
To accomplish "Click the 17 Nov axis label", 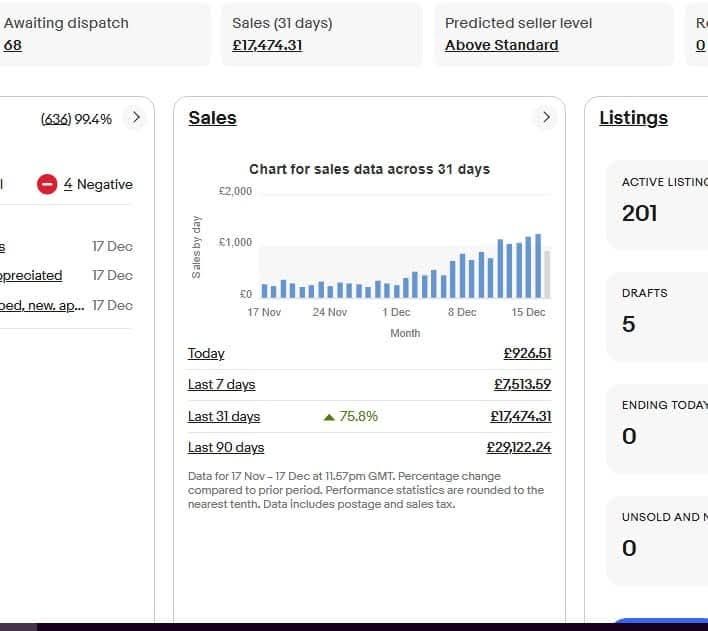I will pyautogui.click(x=264, y=312).
